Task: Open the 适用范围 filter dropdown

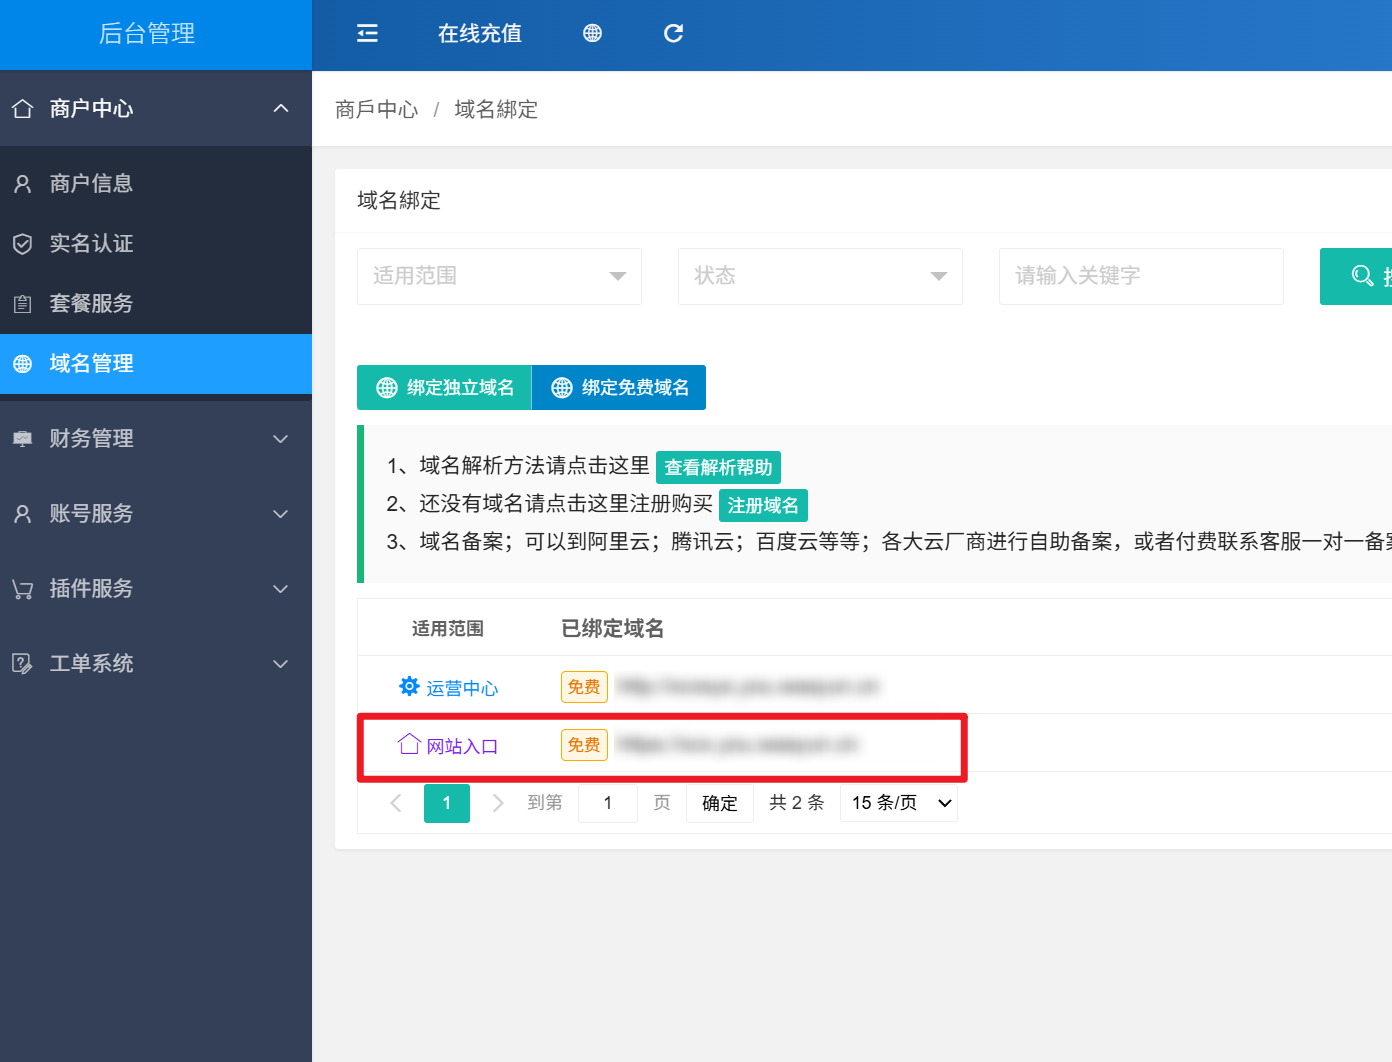Action: [x=499, y=276]
